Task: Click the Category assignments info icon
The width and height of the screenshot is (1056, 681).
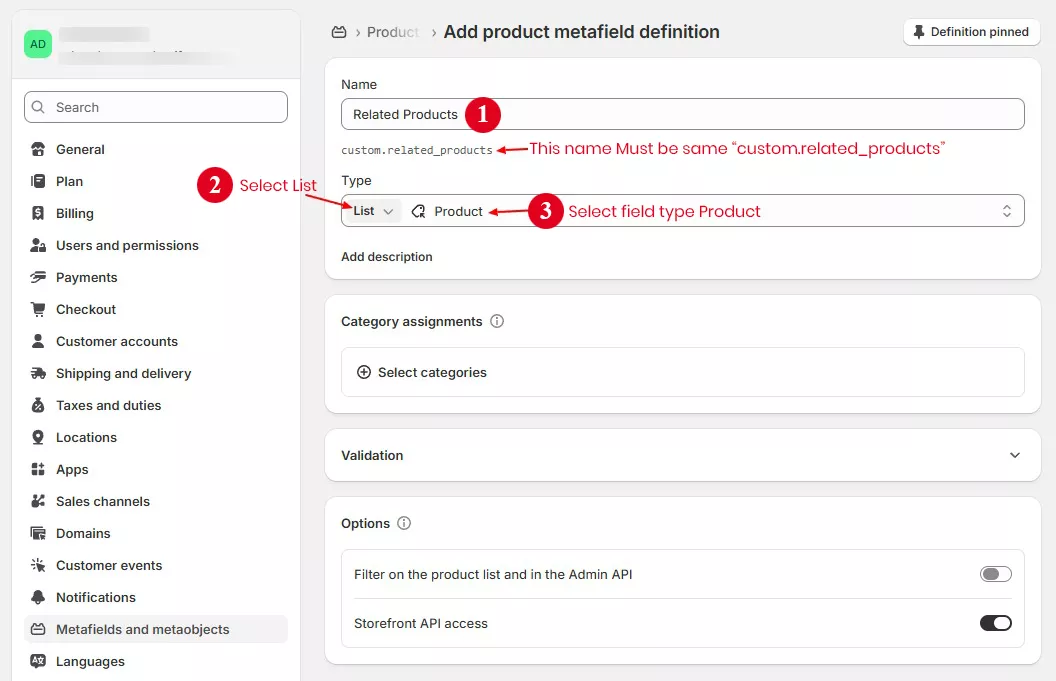Action: point(497,322)
